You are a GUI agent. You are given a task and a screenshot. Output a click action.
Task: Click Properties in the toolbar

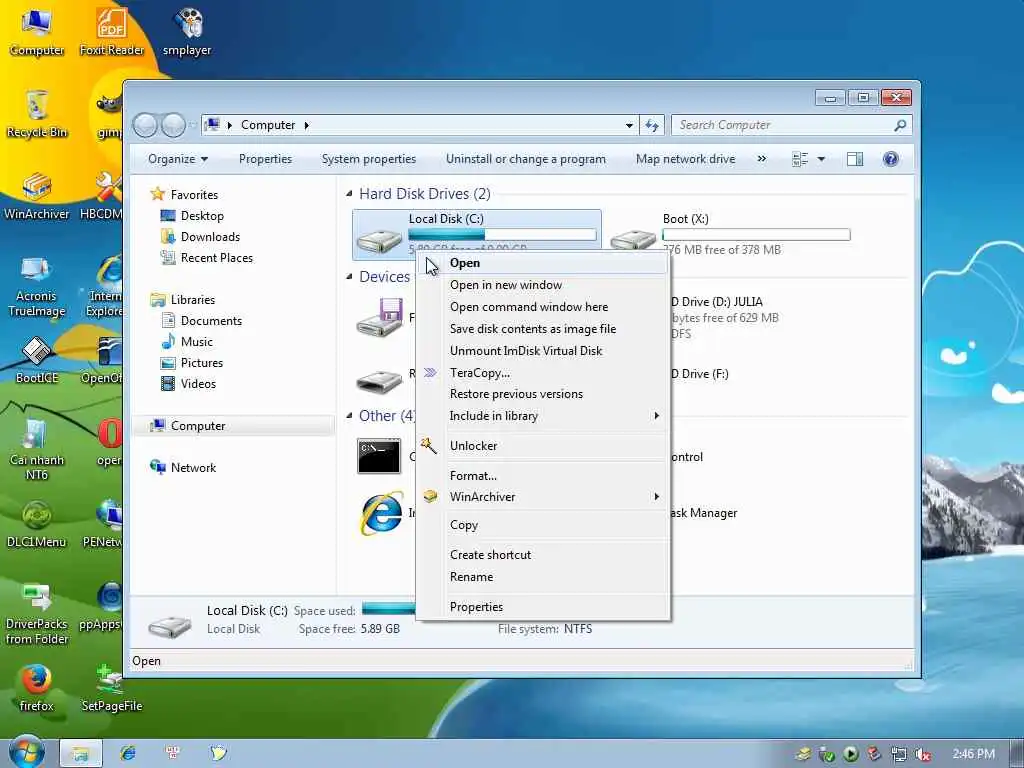(265, 159)
